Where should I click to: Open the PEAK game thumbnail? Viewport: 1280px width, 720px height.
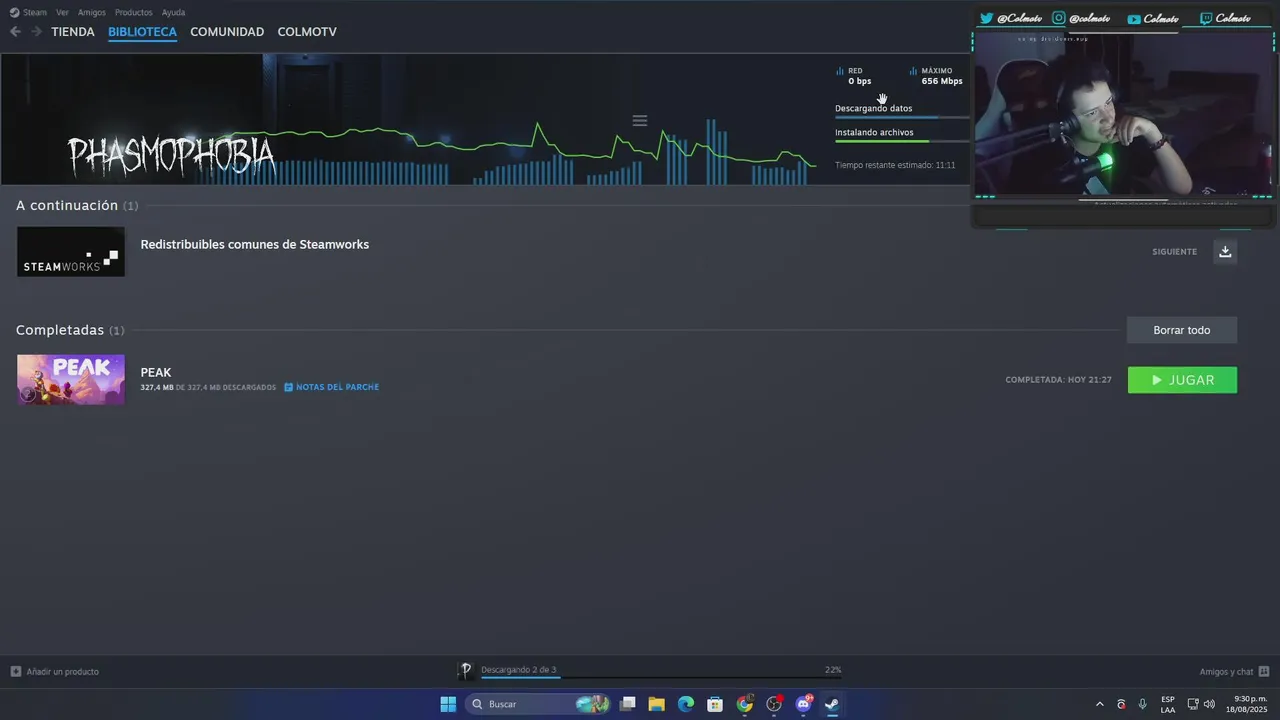pyautogui.click(x=71, y=379)
